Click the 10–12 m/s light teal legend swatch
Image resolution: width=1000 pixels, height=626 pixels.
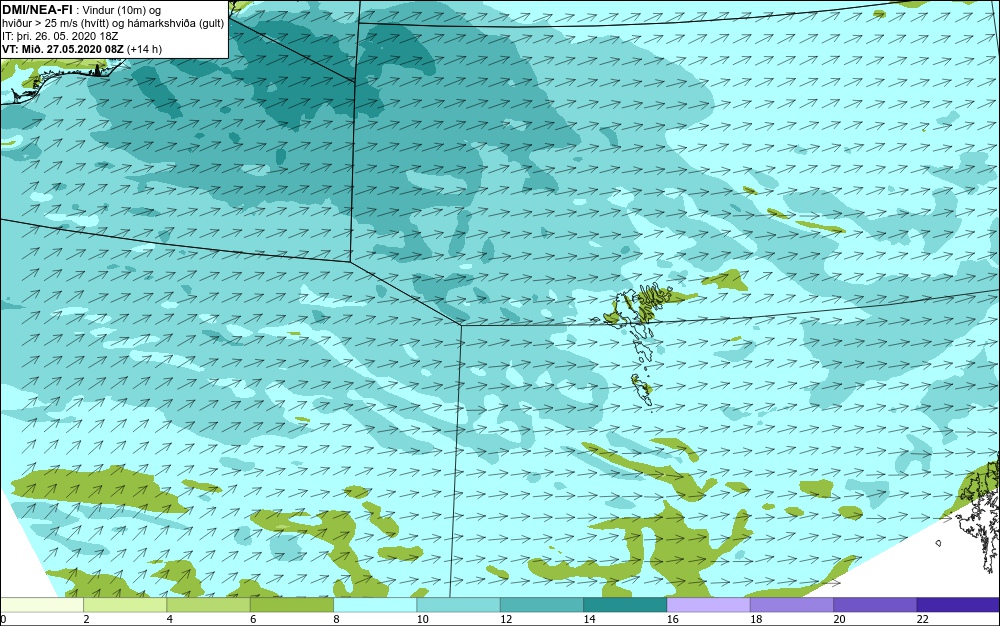459,605
